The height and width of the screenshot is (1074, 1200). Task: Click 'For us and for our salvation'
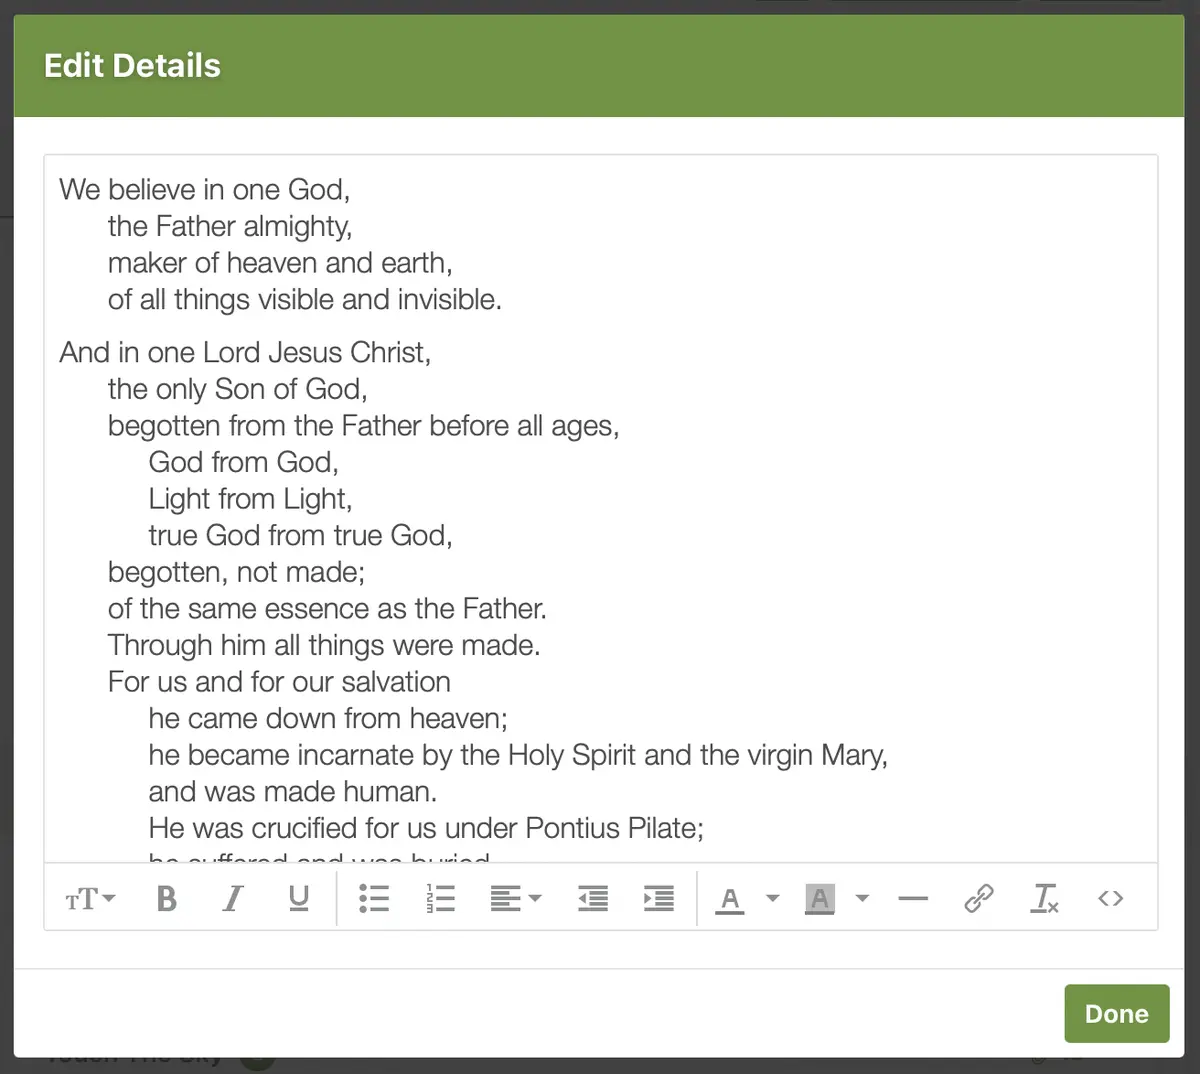click(279, 682)
